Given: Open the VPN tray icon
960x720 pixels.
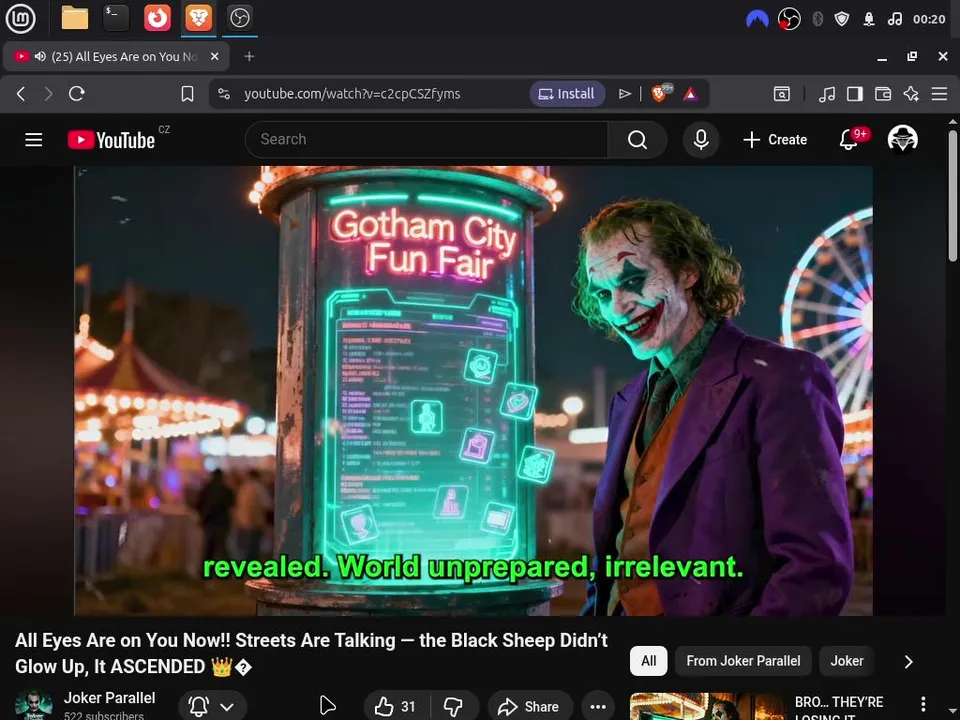Looking at the screenshot, I should pyautogui.click(x=757, y=19).
